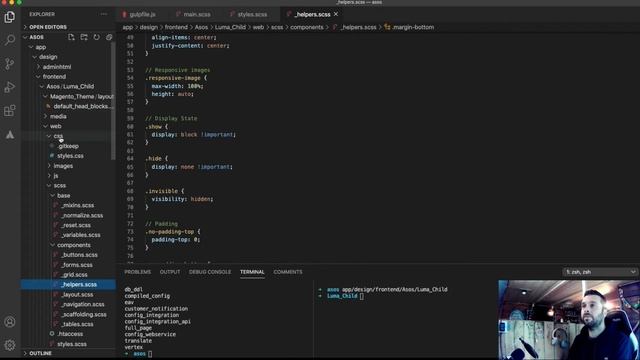Open _grid.scss file
Image resolution: width=640 pixels, height=360 pixels.
click(68, 275)
